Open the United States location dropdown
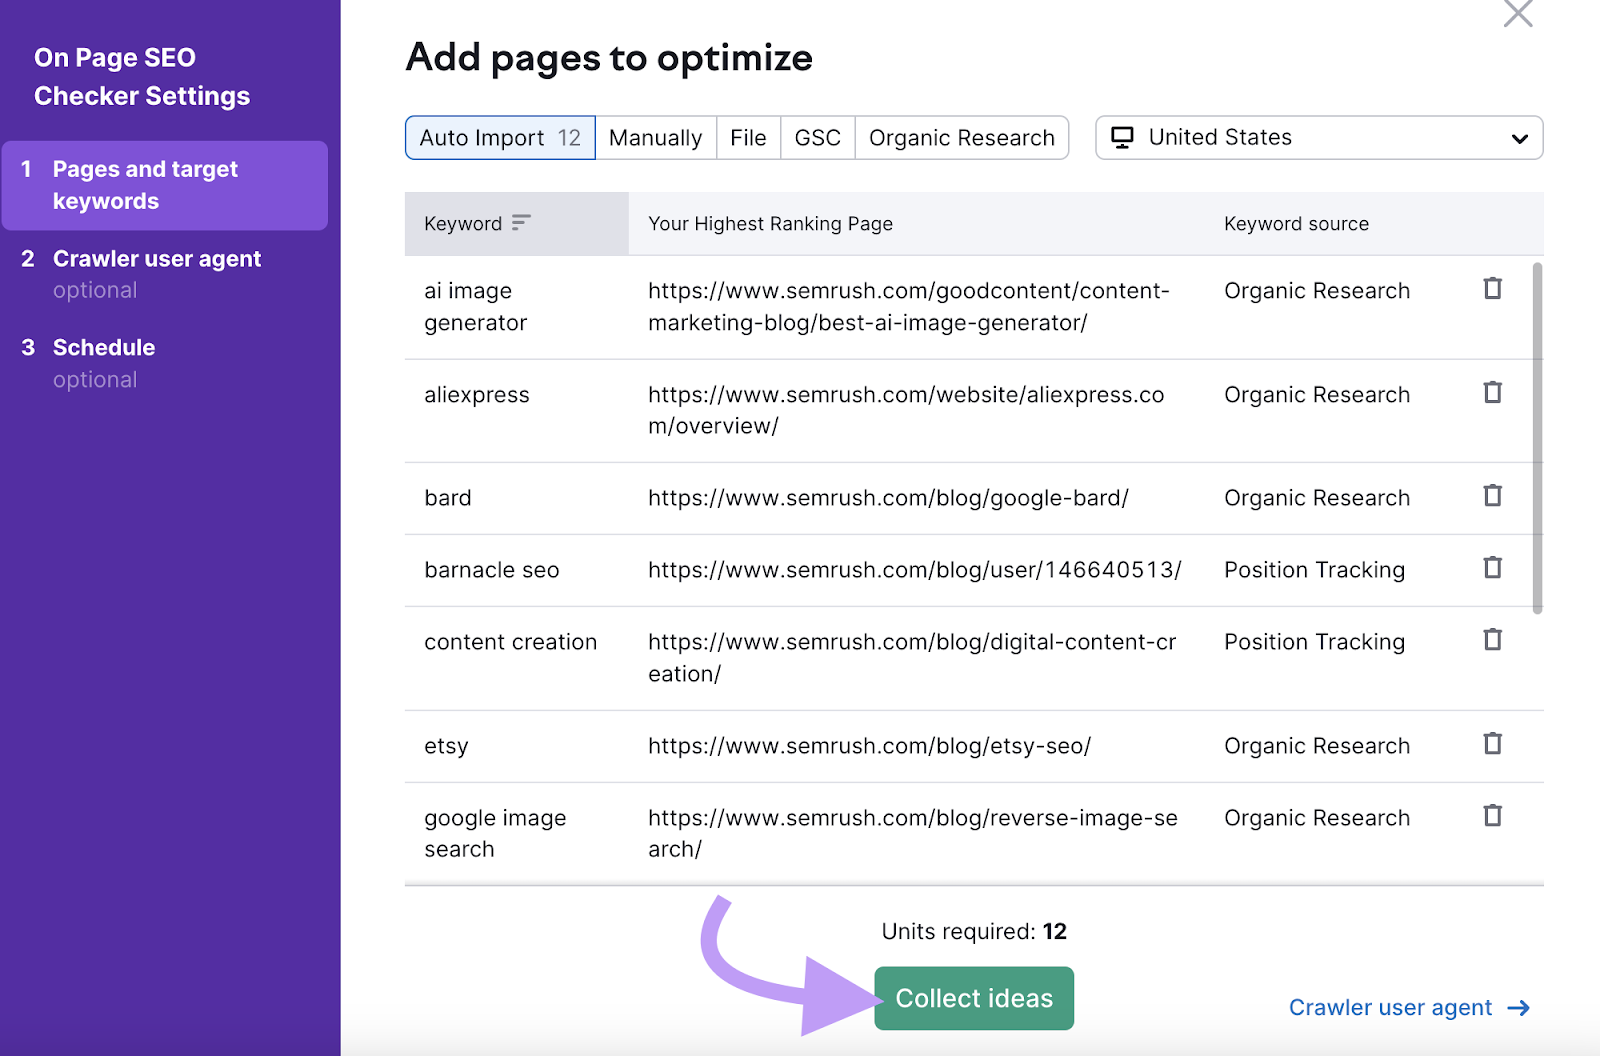 [x=1318, y=137]
